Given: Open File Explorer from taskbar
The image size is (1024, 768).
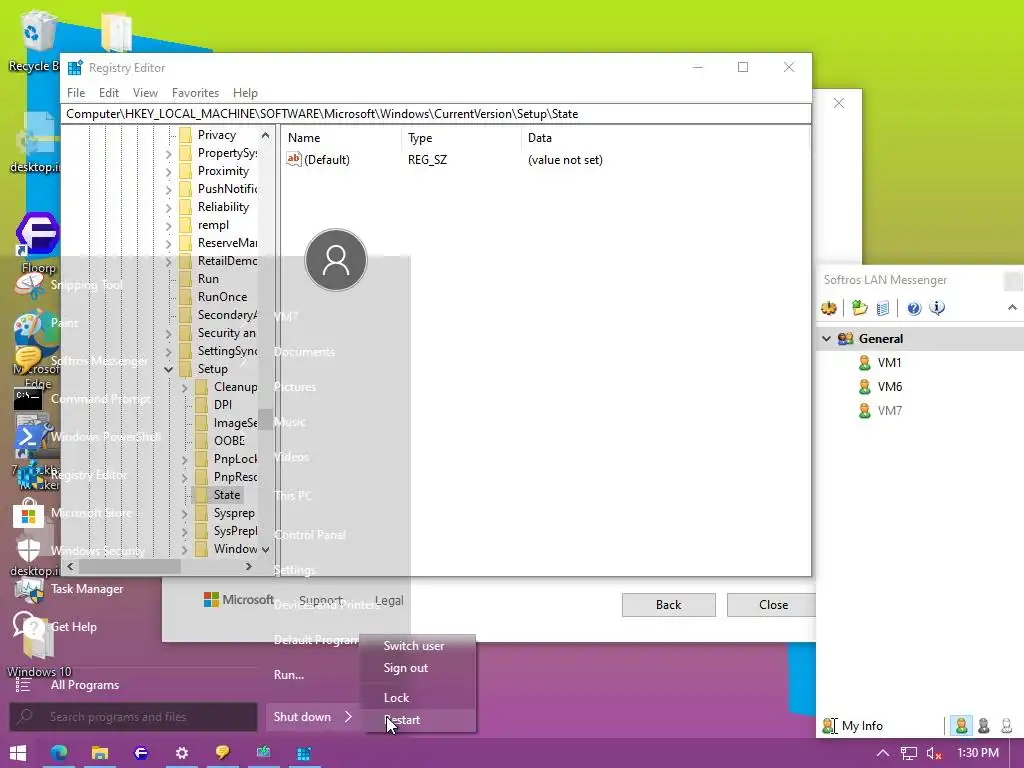Looking at the screenshot, I should pyautogui.click(x=100, y=753).
